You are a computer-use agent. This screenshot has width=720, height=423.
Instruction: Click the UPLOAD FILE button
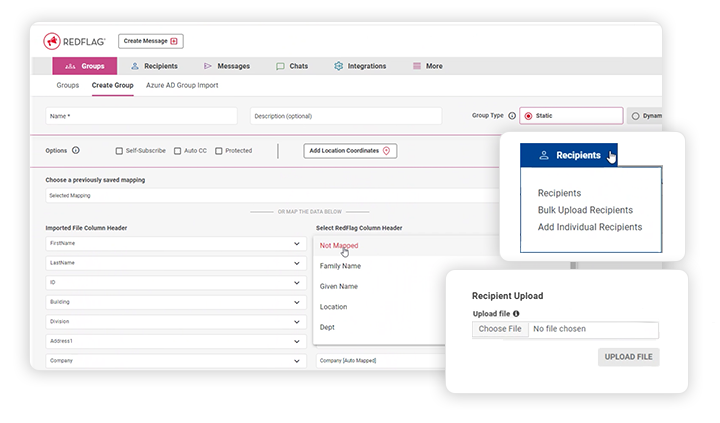(628, 357)
